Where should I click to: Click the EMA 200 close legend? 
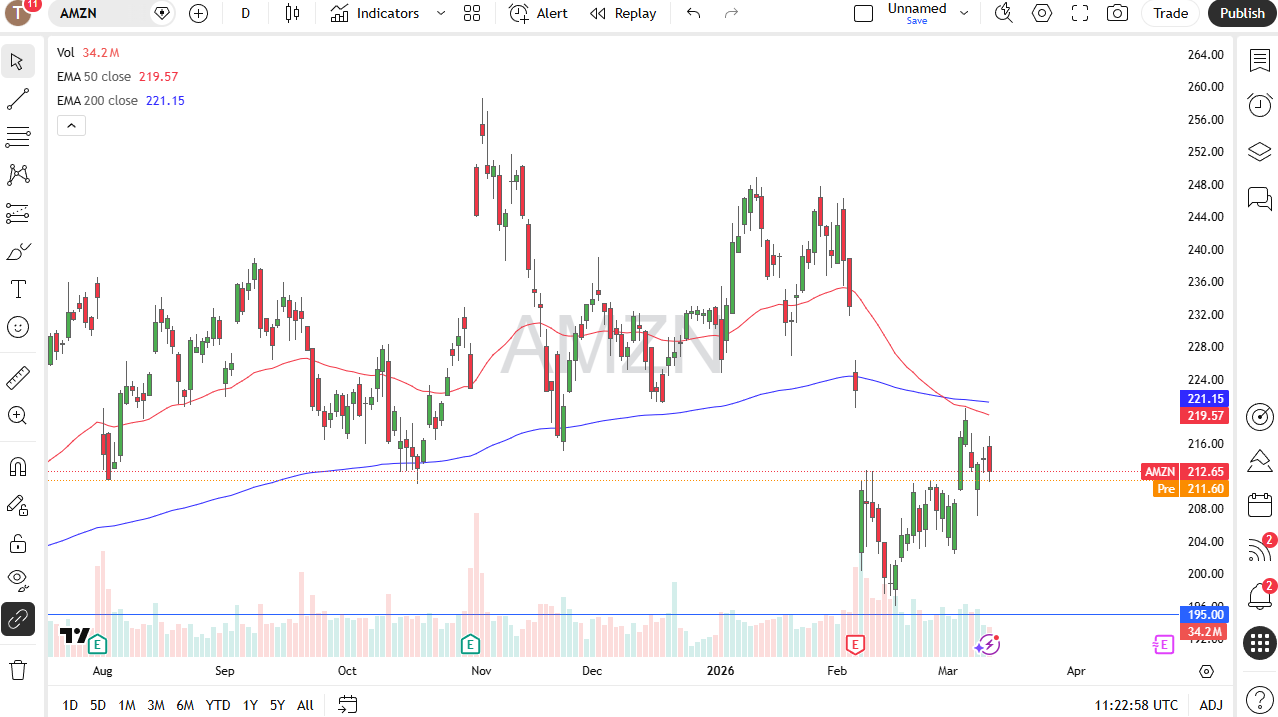point(98,101)
